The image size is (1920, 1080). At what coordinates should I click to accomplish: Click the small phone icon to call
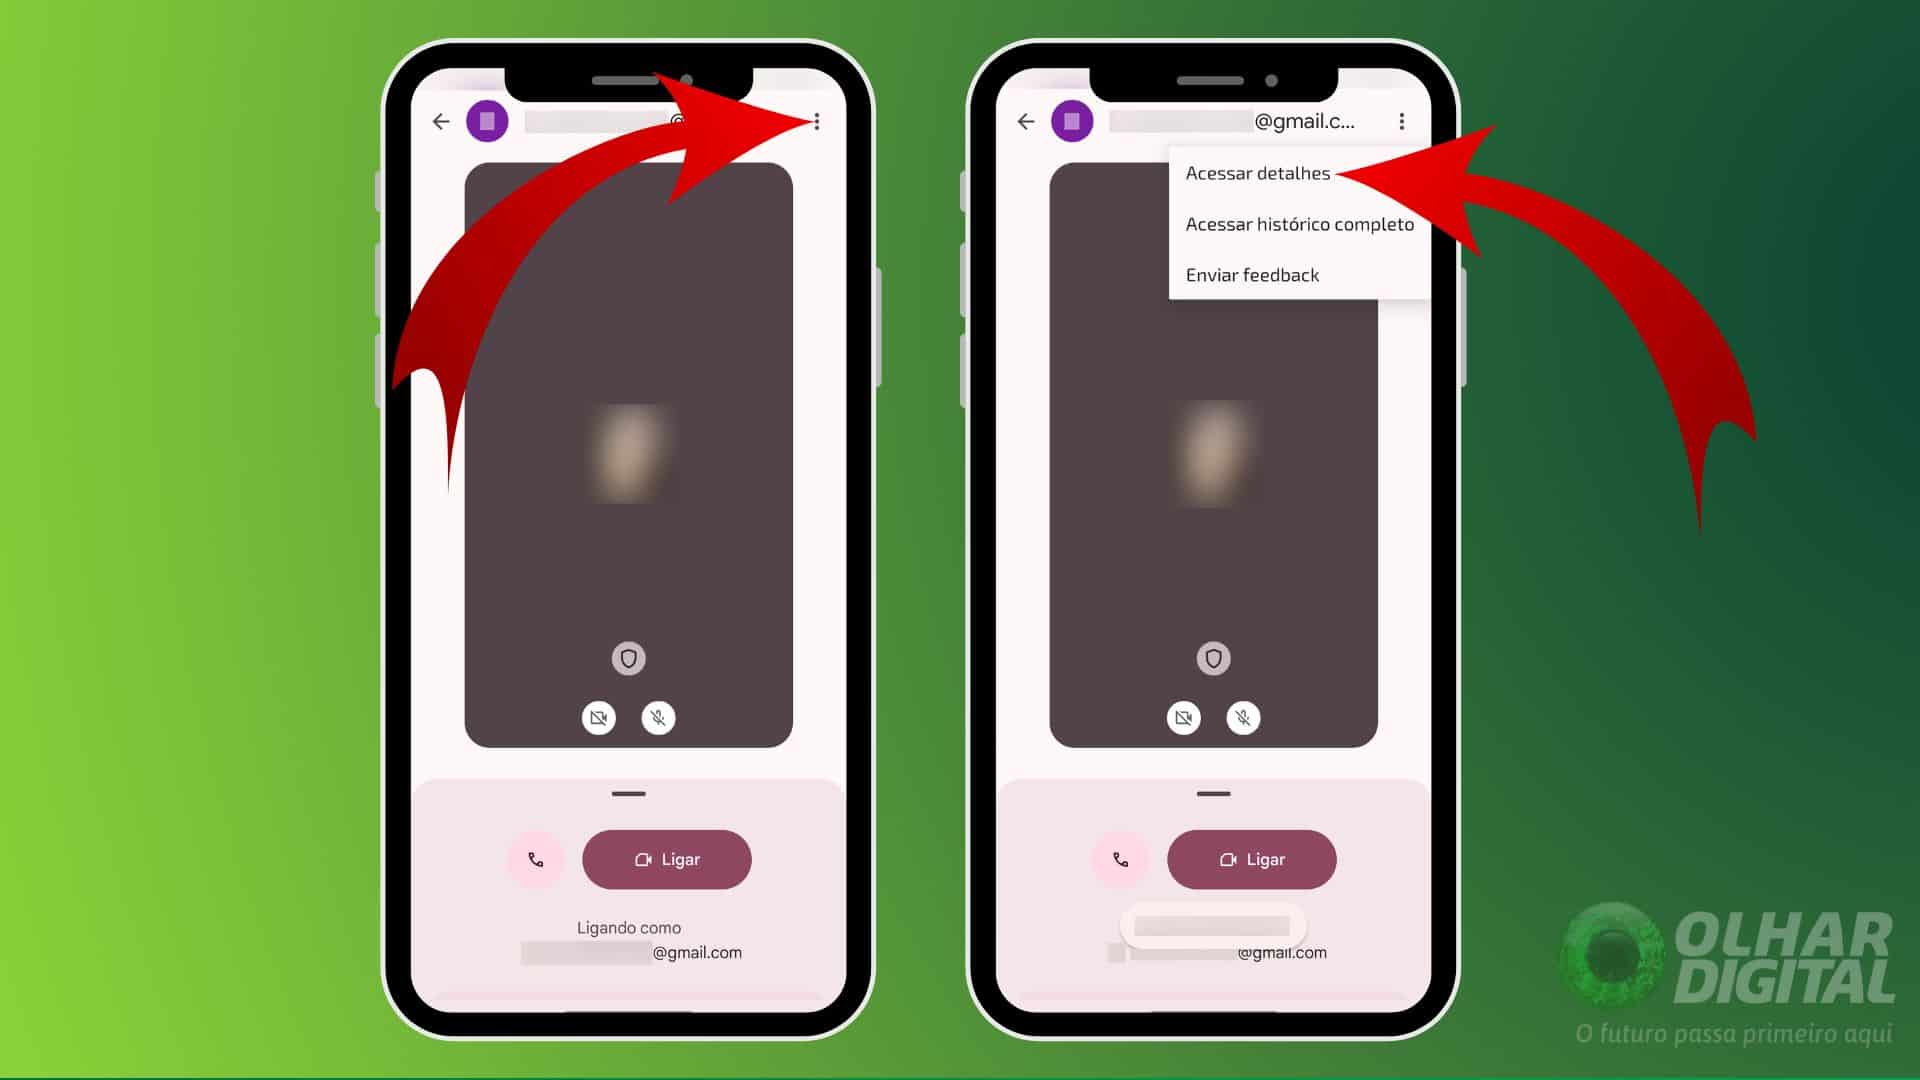click(x=537, y=860)
